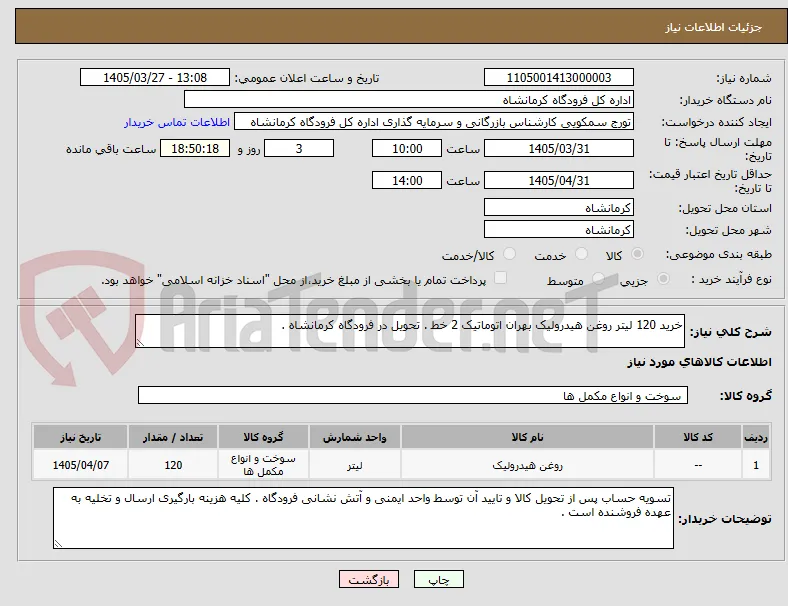788x606 pixels.
Task: Click the remaining time field 18:50:18
Action: [x=195, y=149]
